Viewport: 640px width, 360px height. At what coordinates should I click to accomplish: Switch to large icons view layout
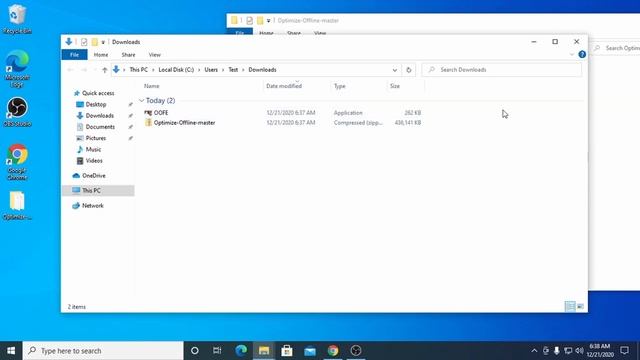(580, 307)
